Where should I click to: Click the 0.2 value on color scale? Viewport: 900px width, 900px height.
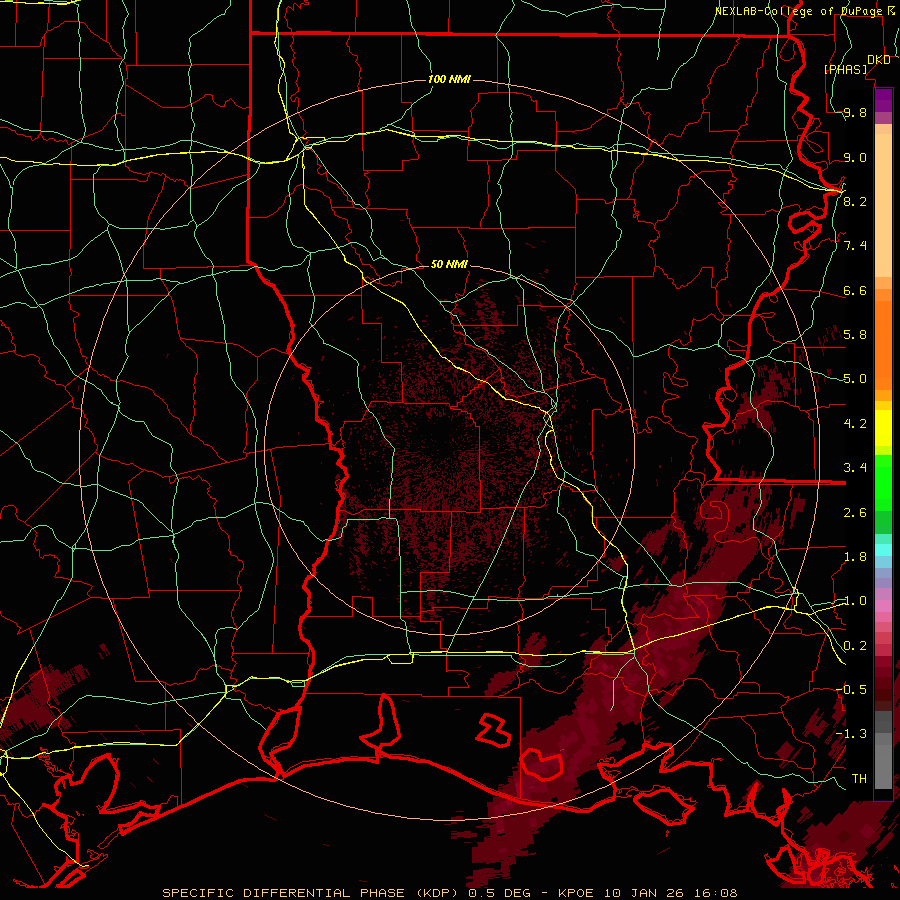855,646
